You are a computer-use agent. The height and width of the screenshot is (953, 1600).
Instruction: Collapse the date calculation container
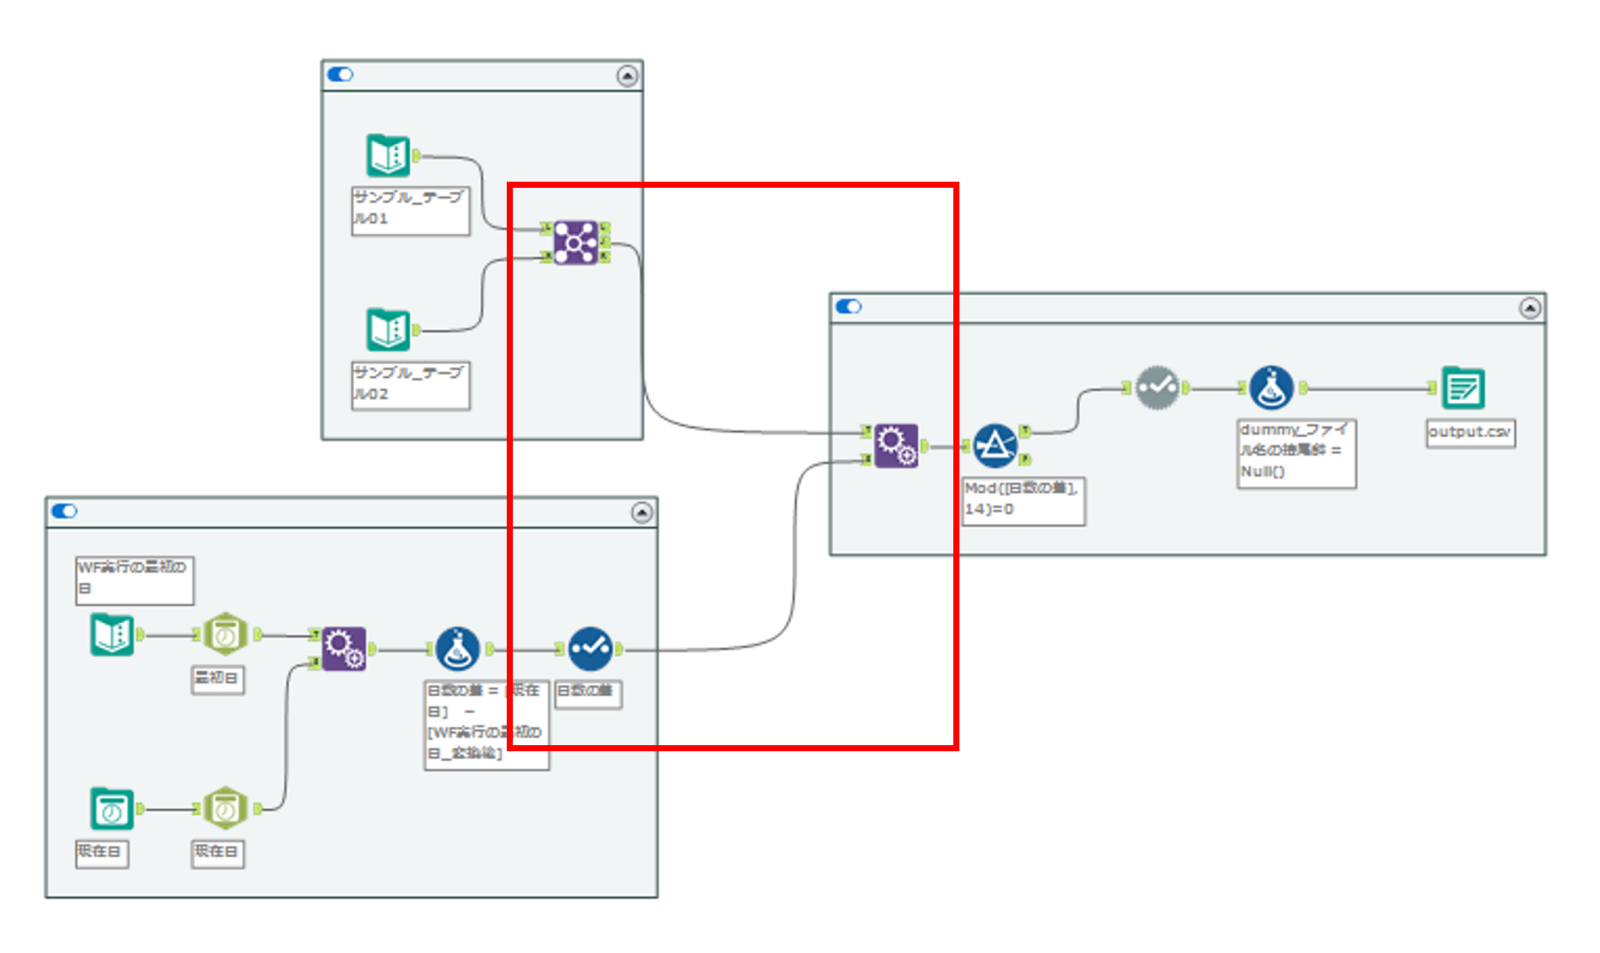642,512
